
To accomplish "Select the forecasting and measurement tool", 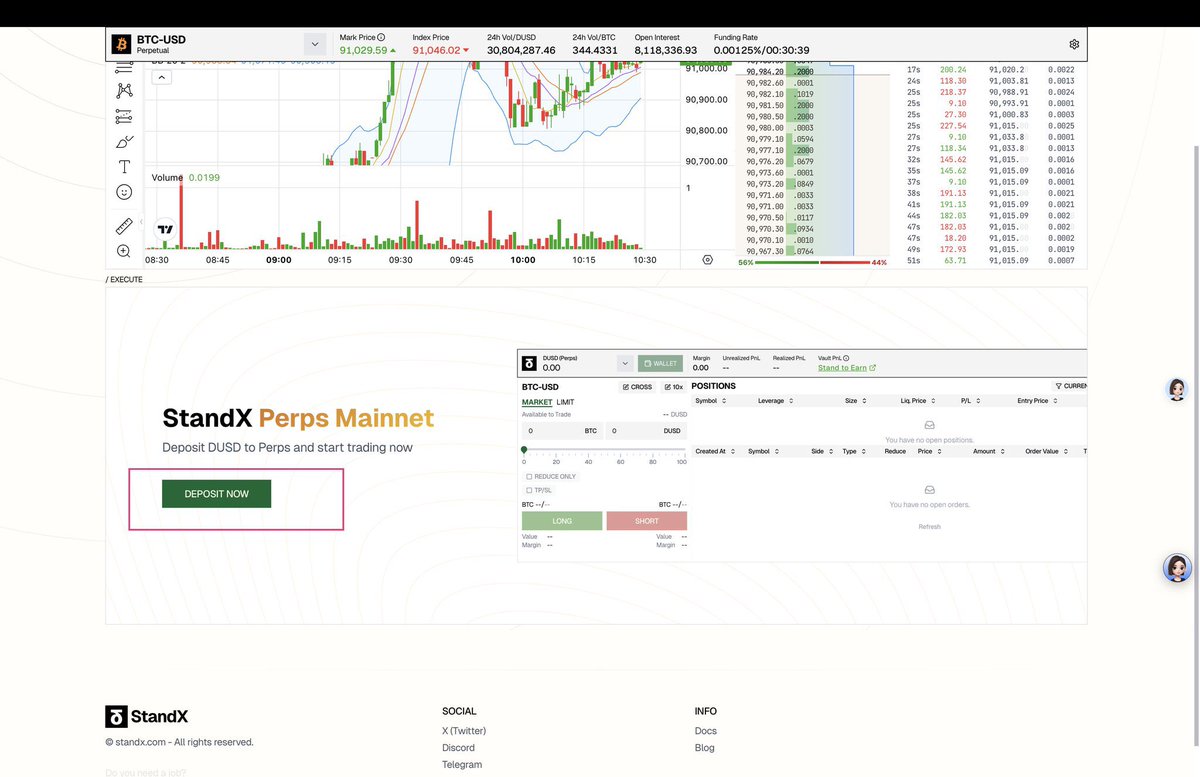I will [x=124, y=116].
